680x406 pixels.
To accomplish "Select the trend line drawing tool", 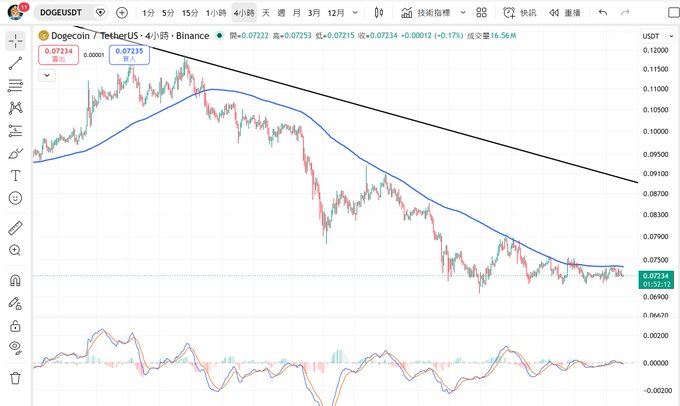I will pos(16,63).
